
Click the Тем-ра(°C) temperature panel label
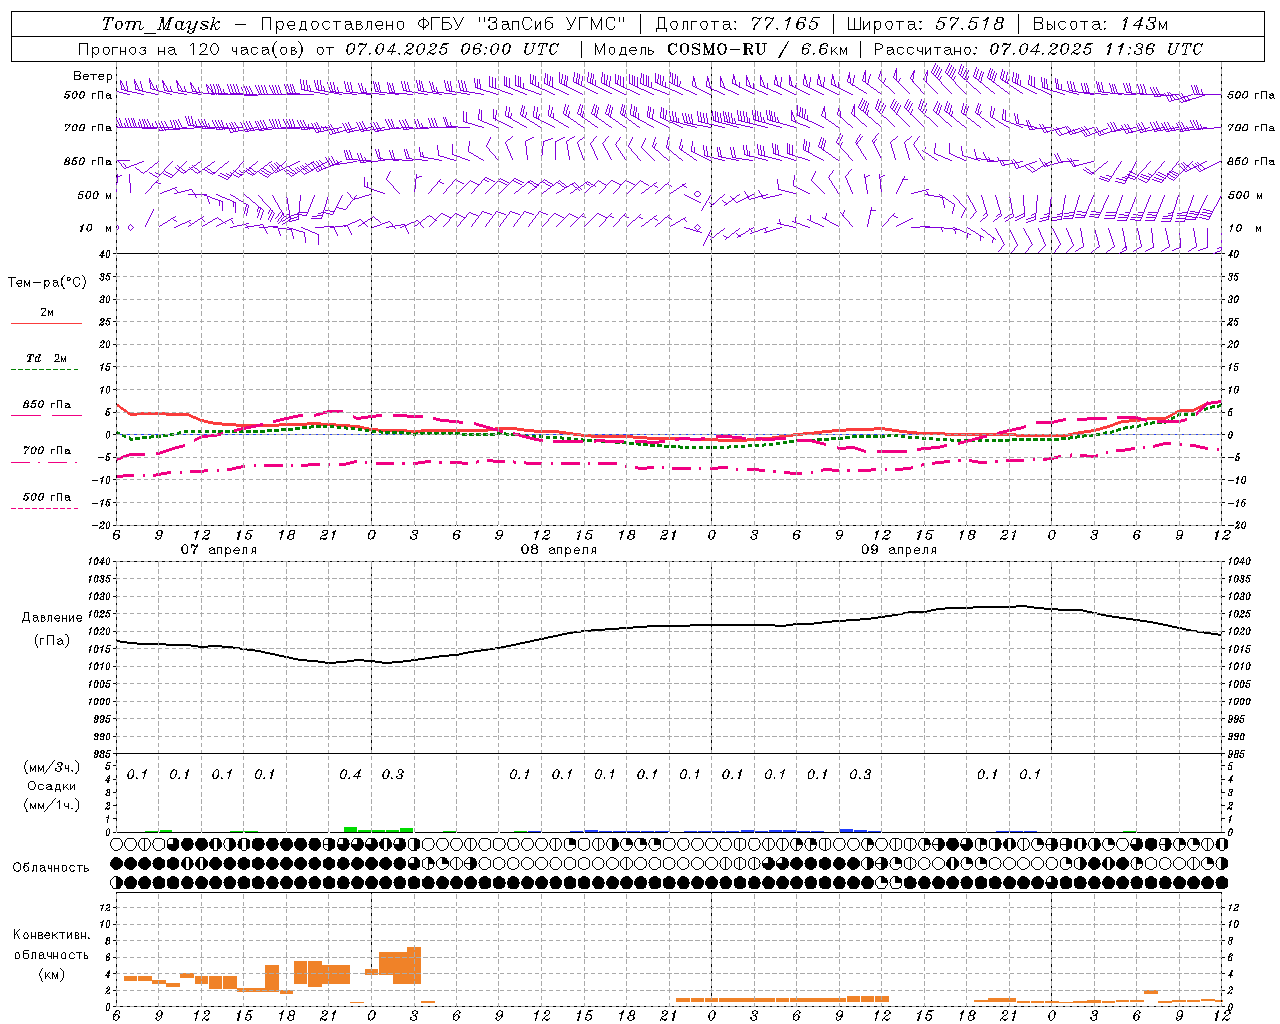pyautogui.click(x=47, y=283)
